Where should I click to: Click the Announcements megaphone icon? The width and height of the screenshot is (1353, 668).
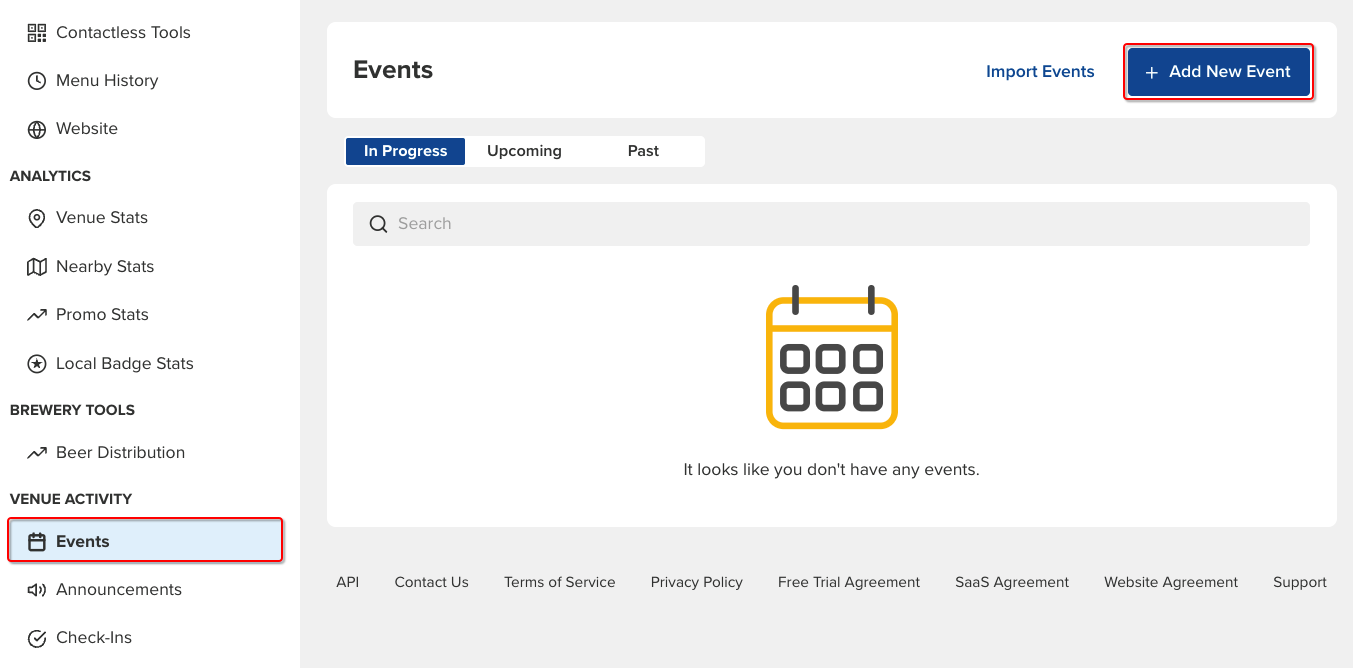[x=37, y=590]
